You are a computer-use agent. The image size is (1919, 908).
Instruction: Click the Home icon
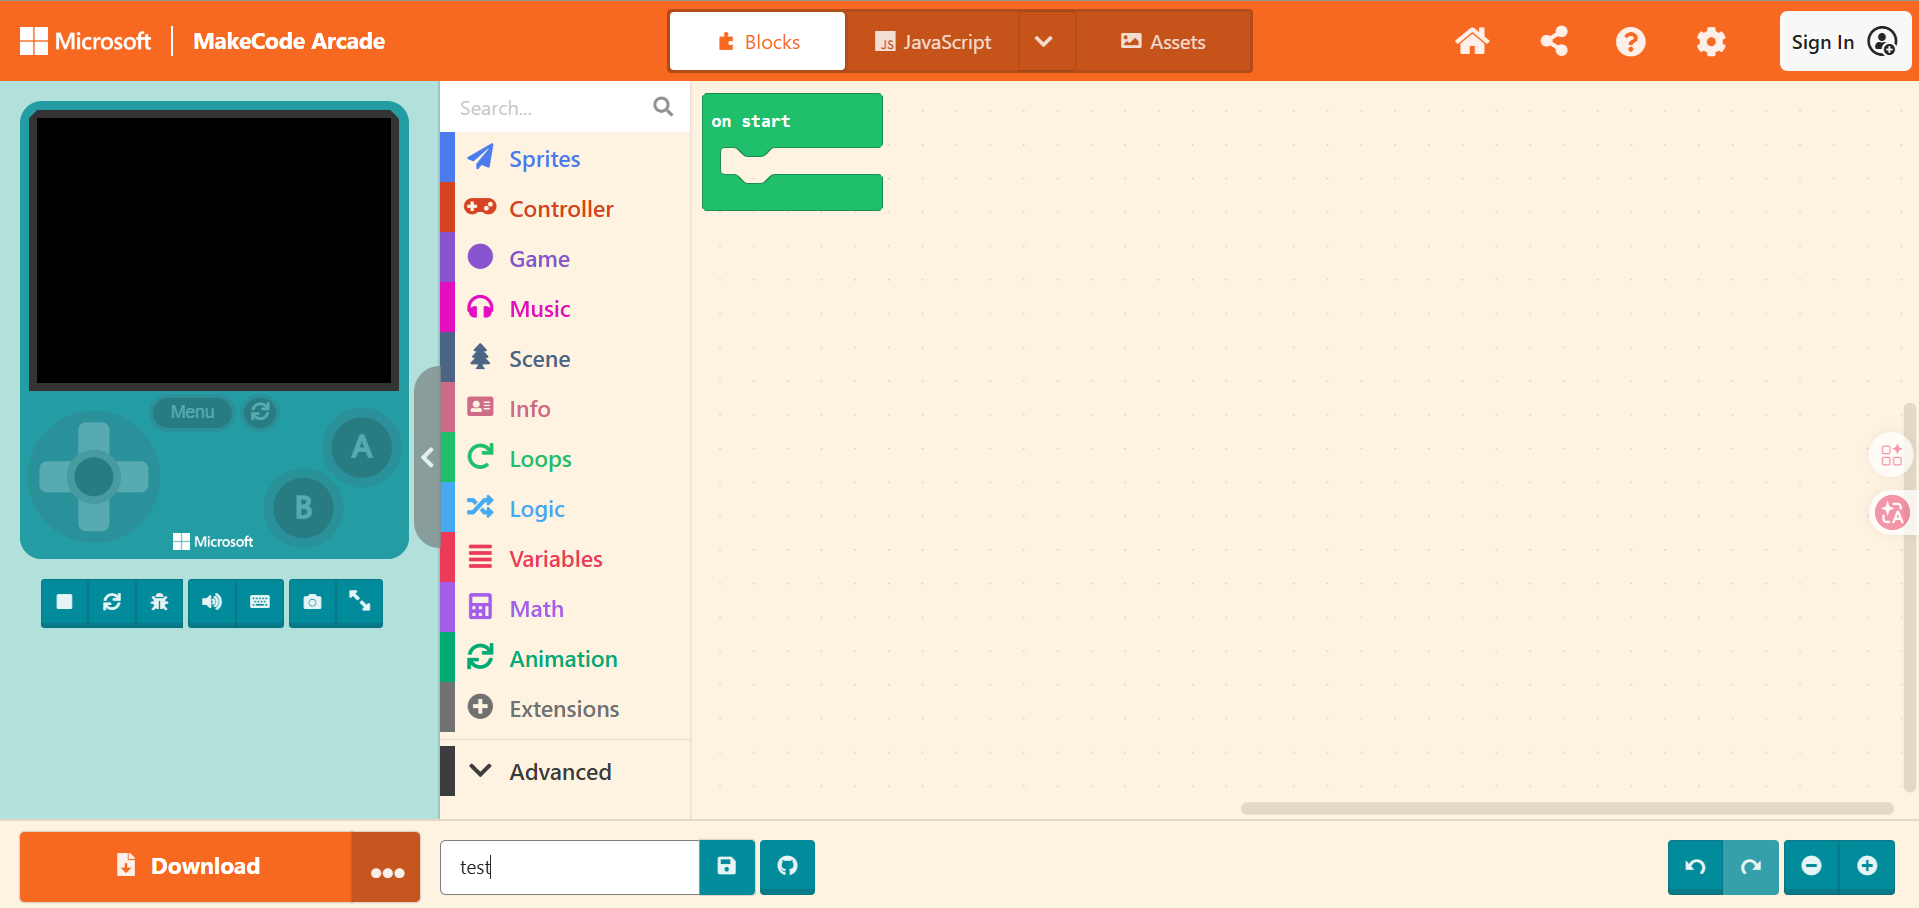(1471, 42)
